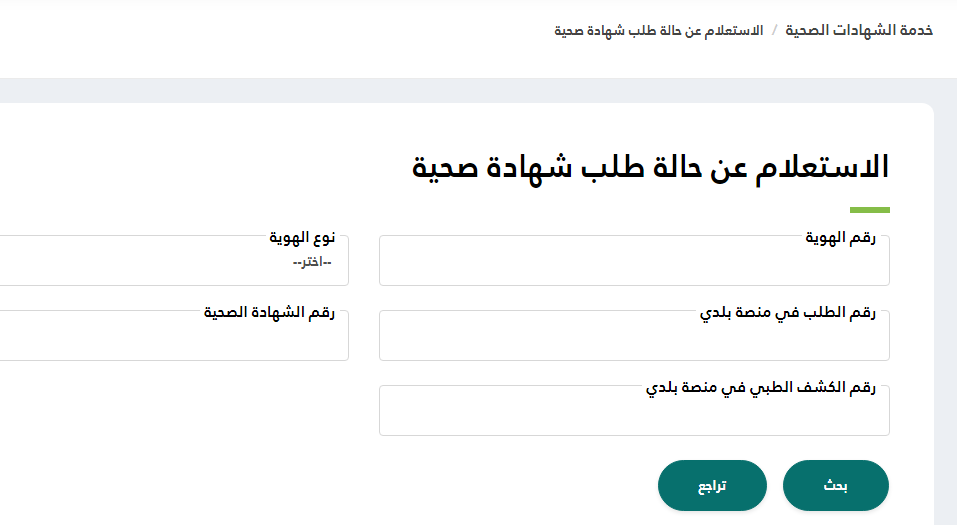Click the نوع الهوية label text
The image size is (957, 525).
(x=302, y=237)
